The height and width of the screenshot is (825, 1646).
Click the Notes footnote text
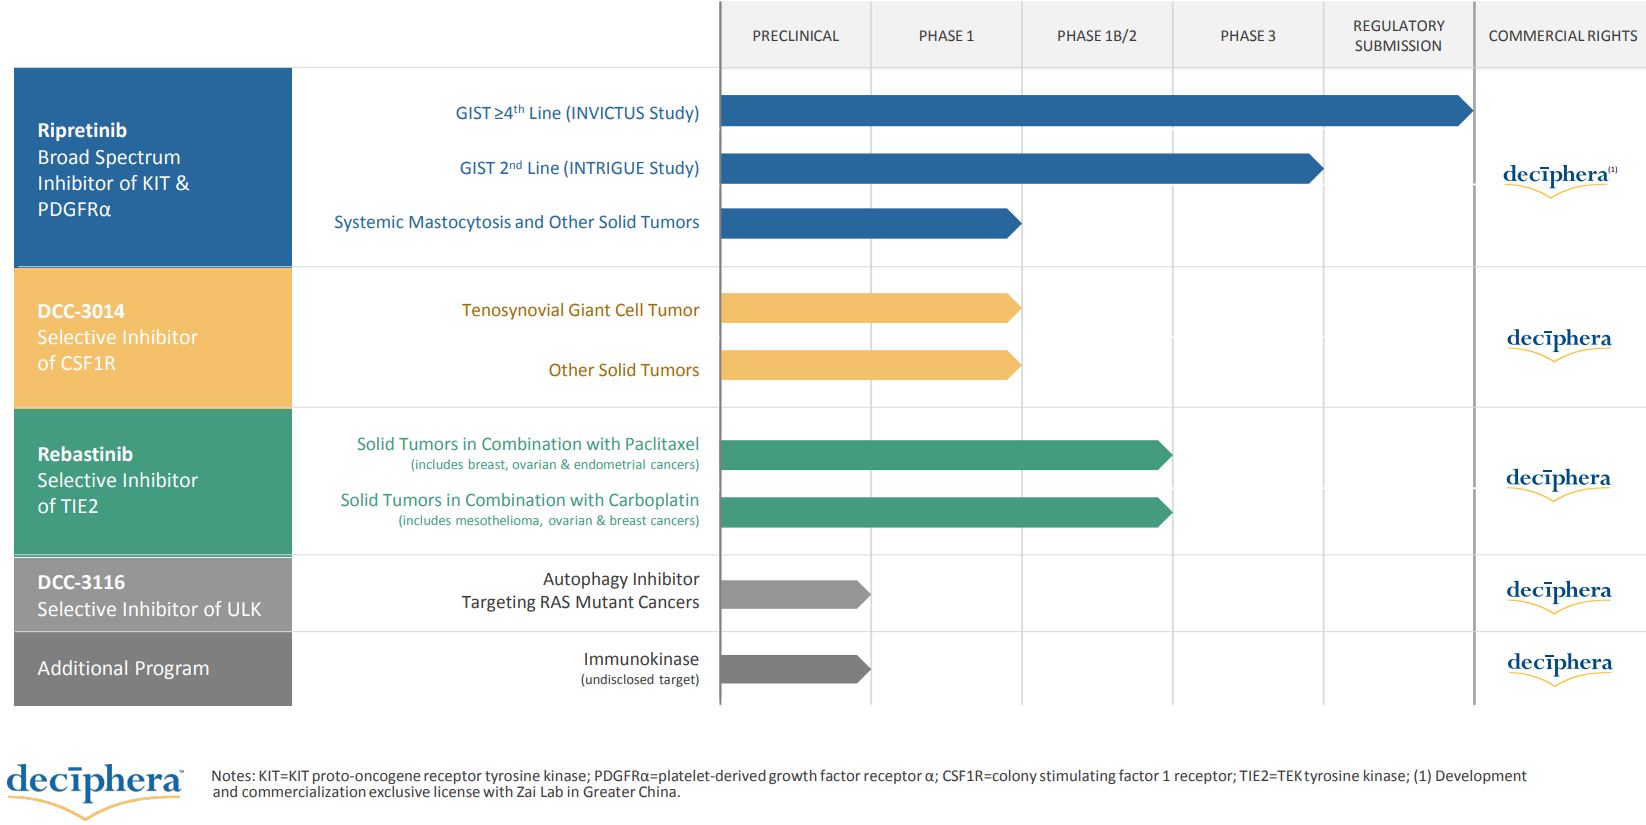tap(869, 784)
